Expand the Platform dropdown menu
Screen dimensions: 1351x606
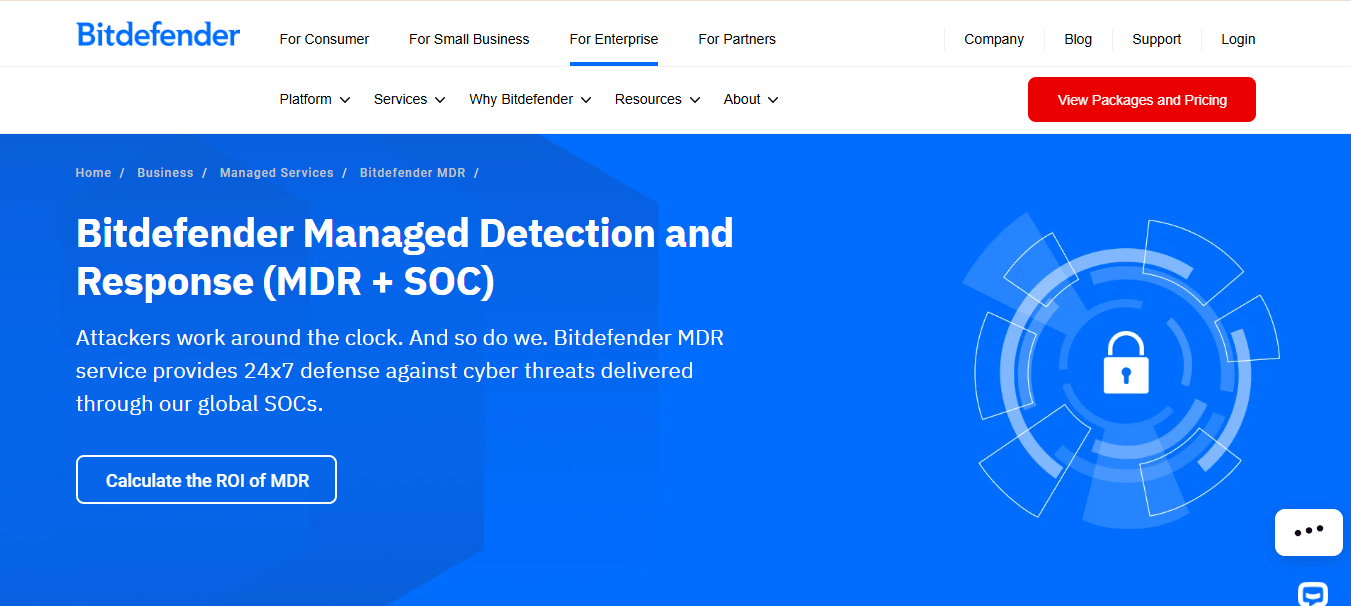pyautogui.click(x=315, y=99)
